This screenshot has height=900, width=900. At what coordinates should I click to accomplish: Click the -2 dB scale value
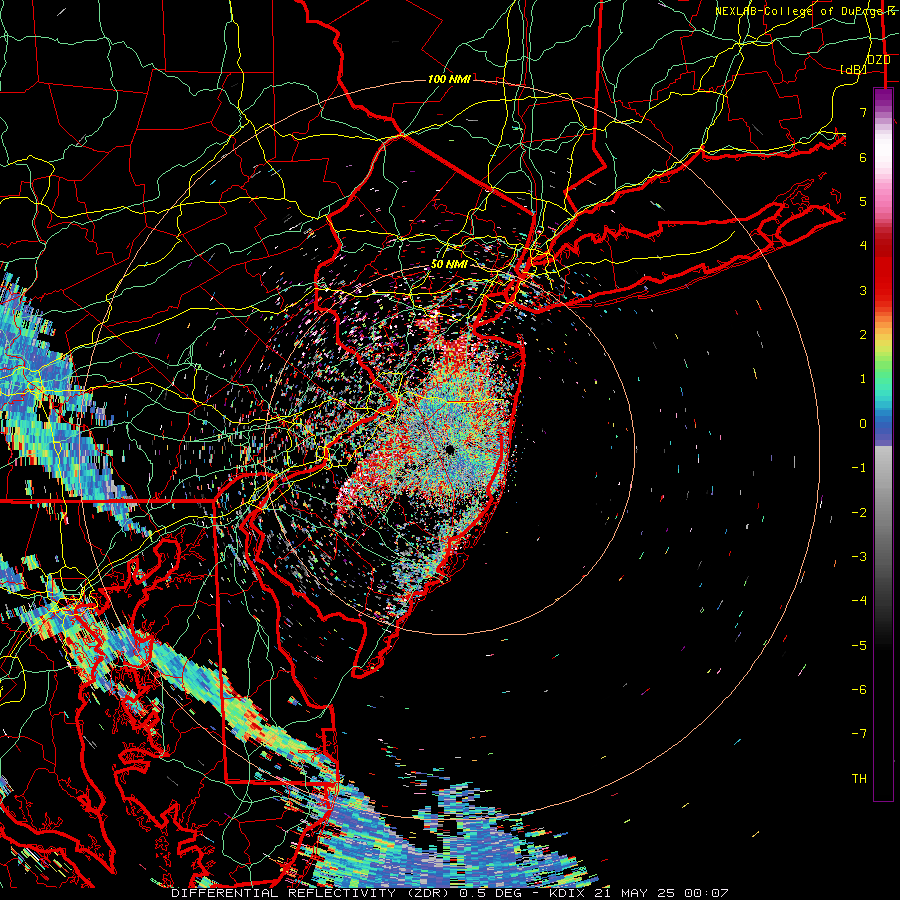(859, 513)
